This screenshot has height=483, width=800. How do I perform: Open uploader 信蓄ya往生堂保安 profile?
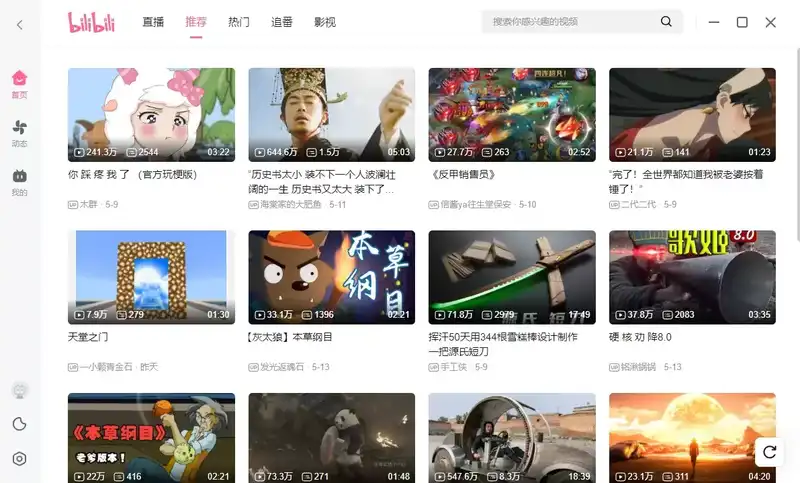(476, 204)
